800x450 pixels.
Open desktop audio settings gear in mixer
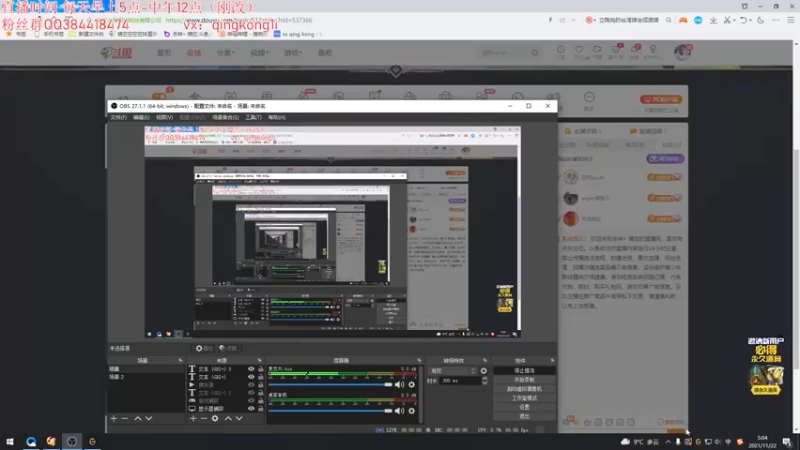(412, 411)
